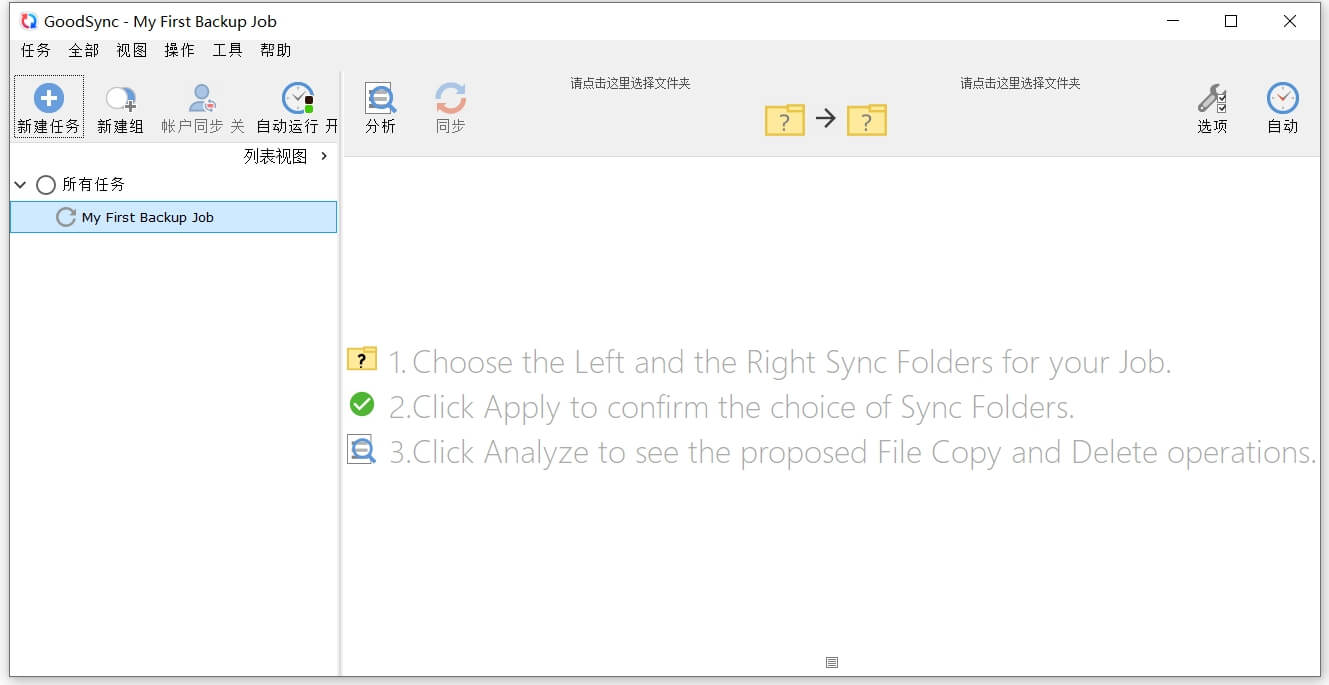Click the sync direction arrow between folders

point(825,119)
